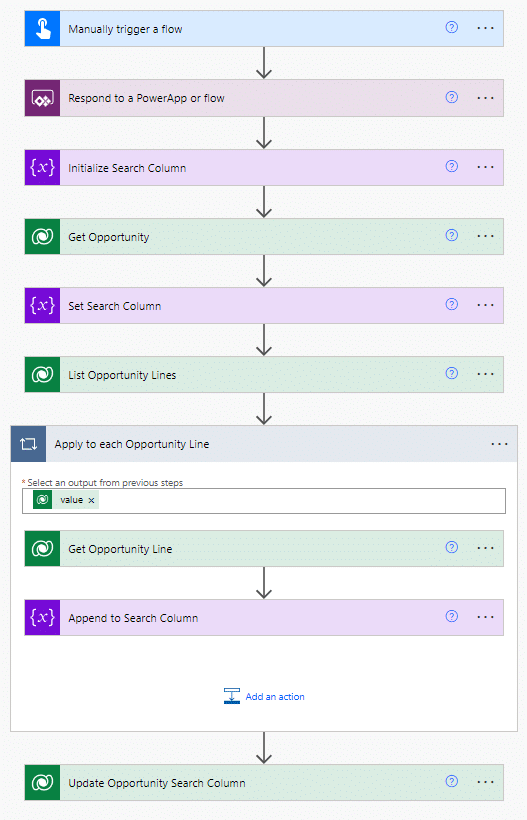Expand the List Opportunity Lines step

(x=264, y=374)
